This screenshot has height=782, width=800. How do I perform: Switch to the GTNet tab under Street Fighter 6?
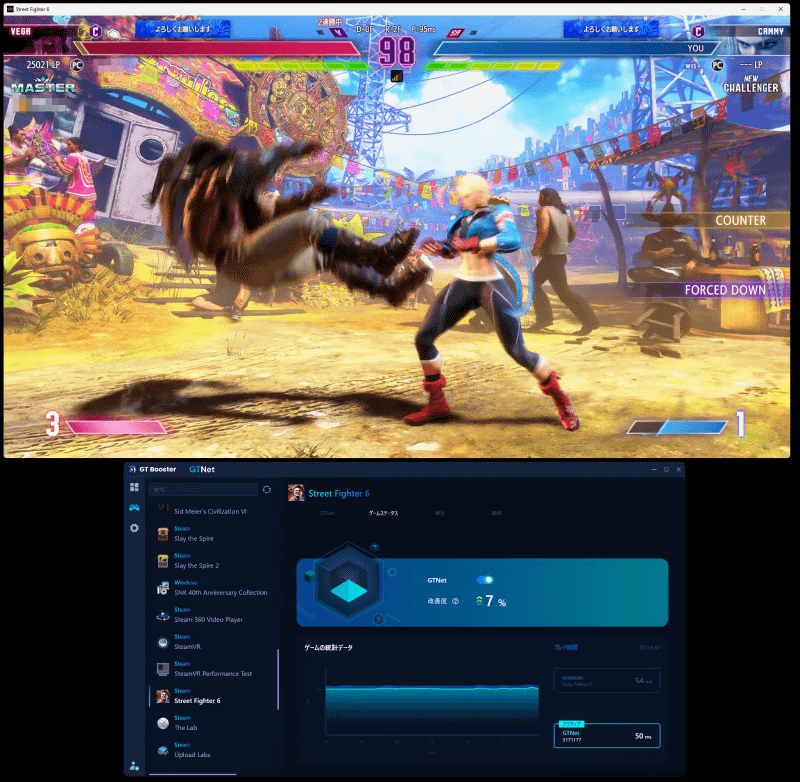[x=327, y=513]
